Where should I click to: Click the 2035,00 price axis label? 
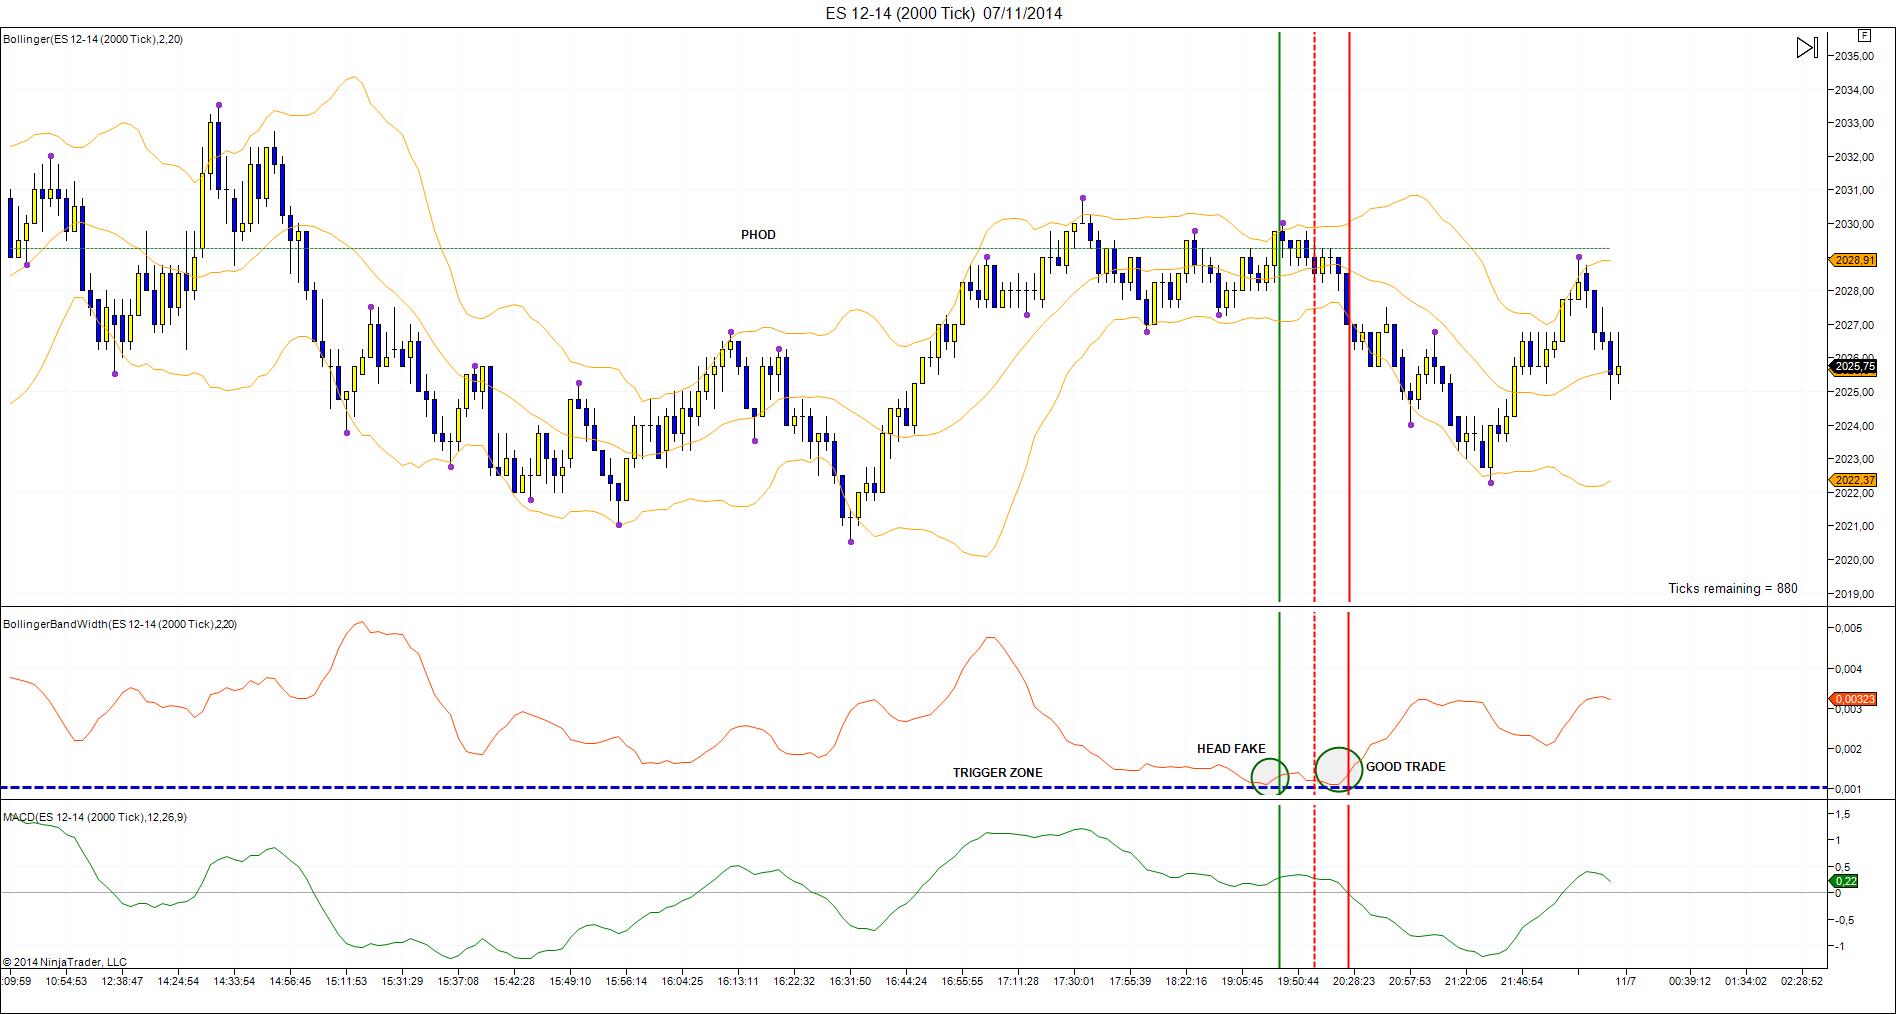(x=1854, y=56)
